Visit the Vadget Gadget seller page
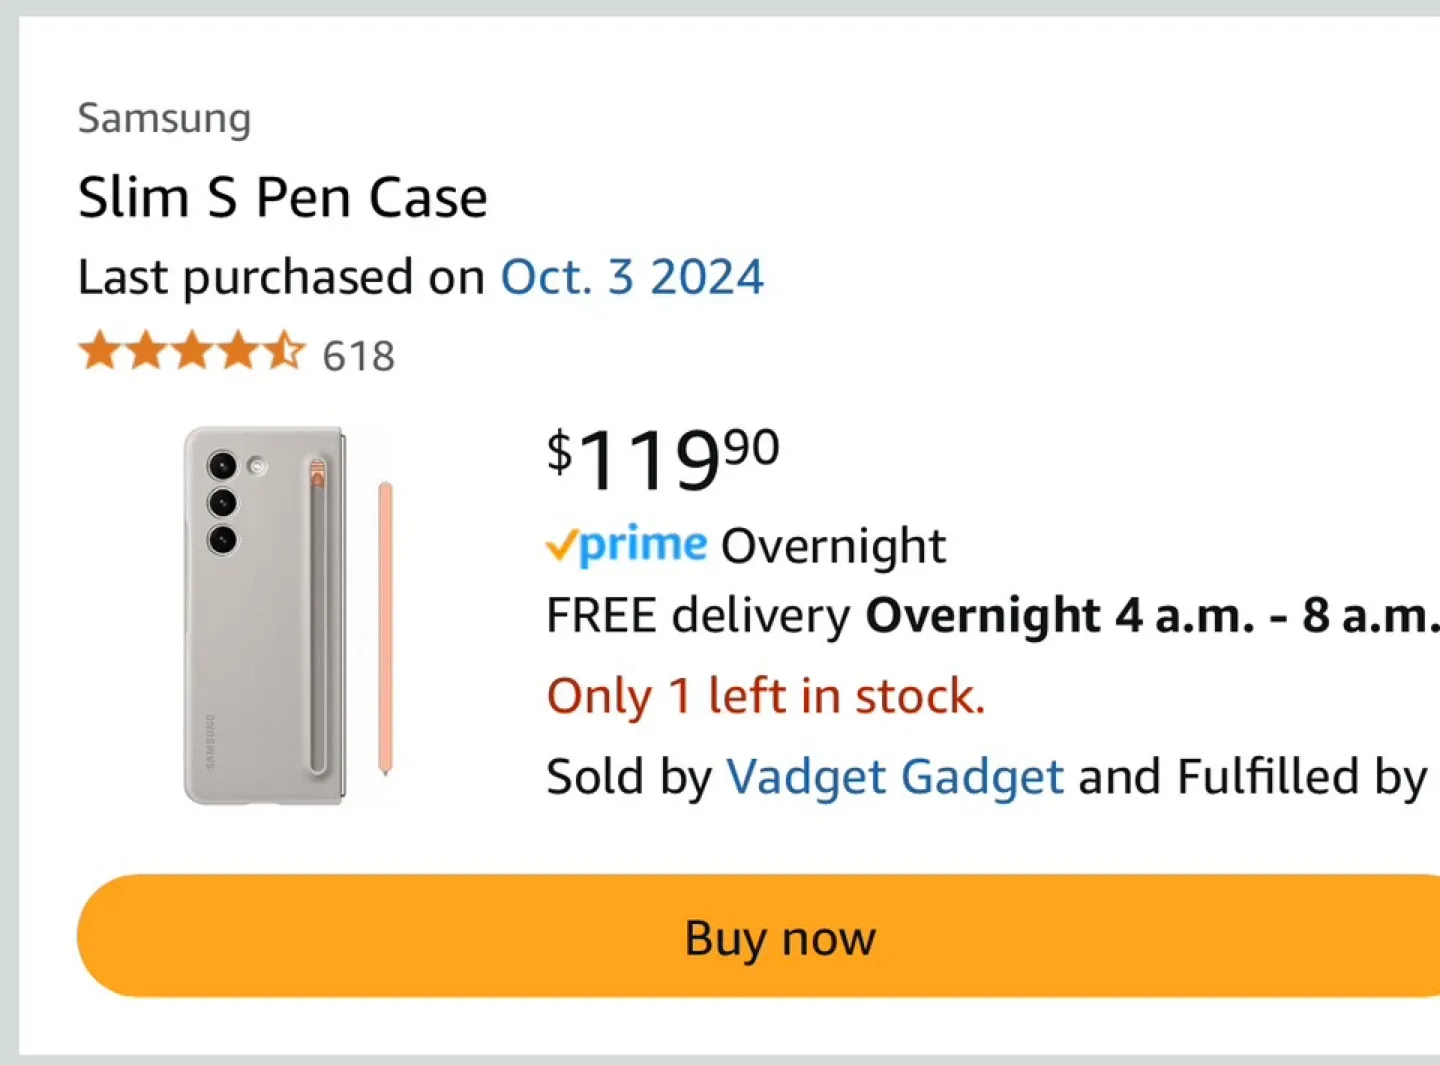 pyautogui.click(x=894, y=777)
